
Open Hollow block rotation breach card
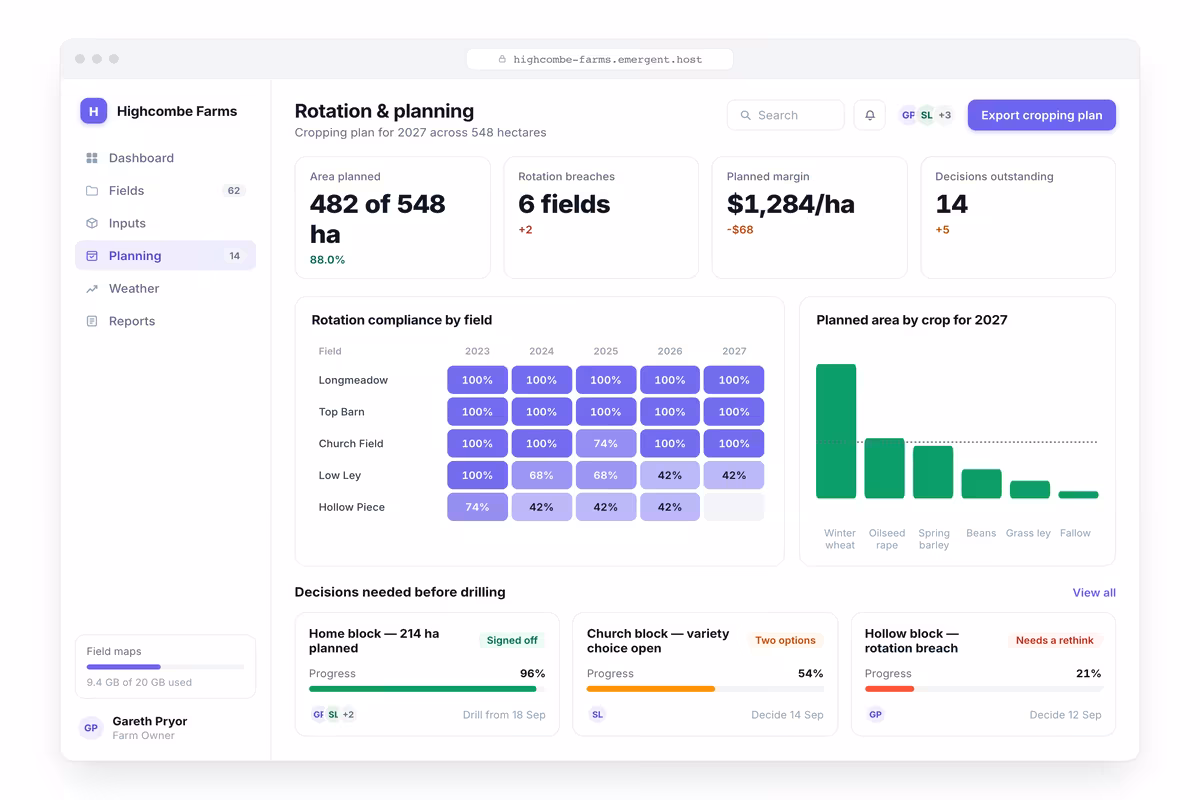983,674
